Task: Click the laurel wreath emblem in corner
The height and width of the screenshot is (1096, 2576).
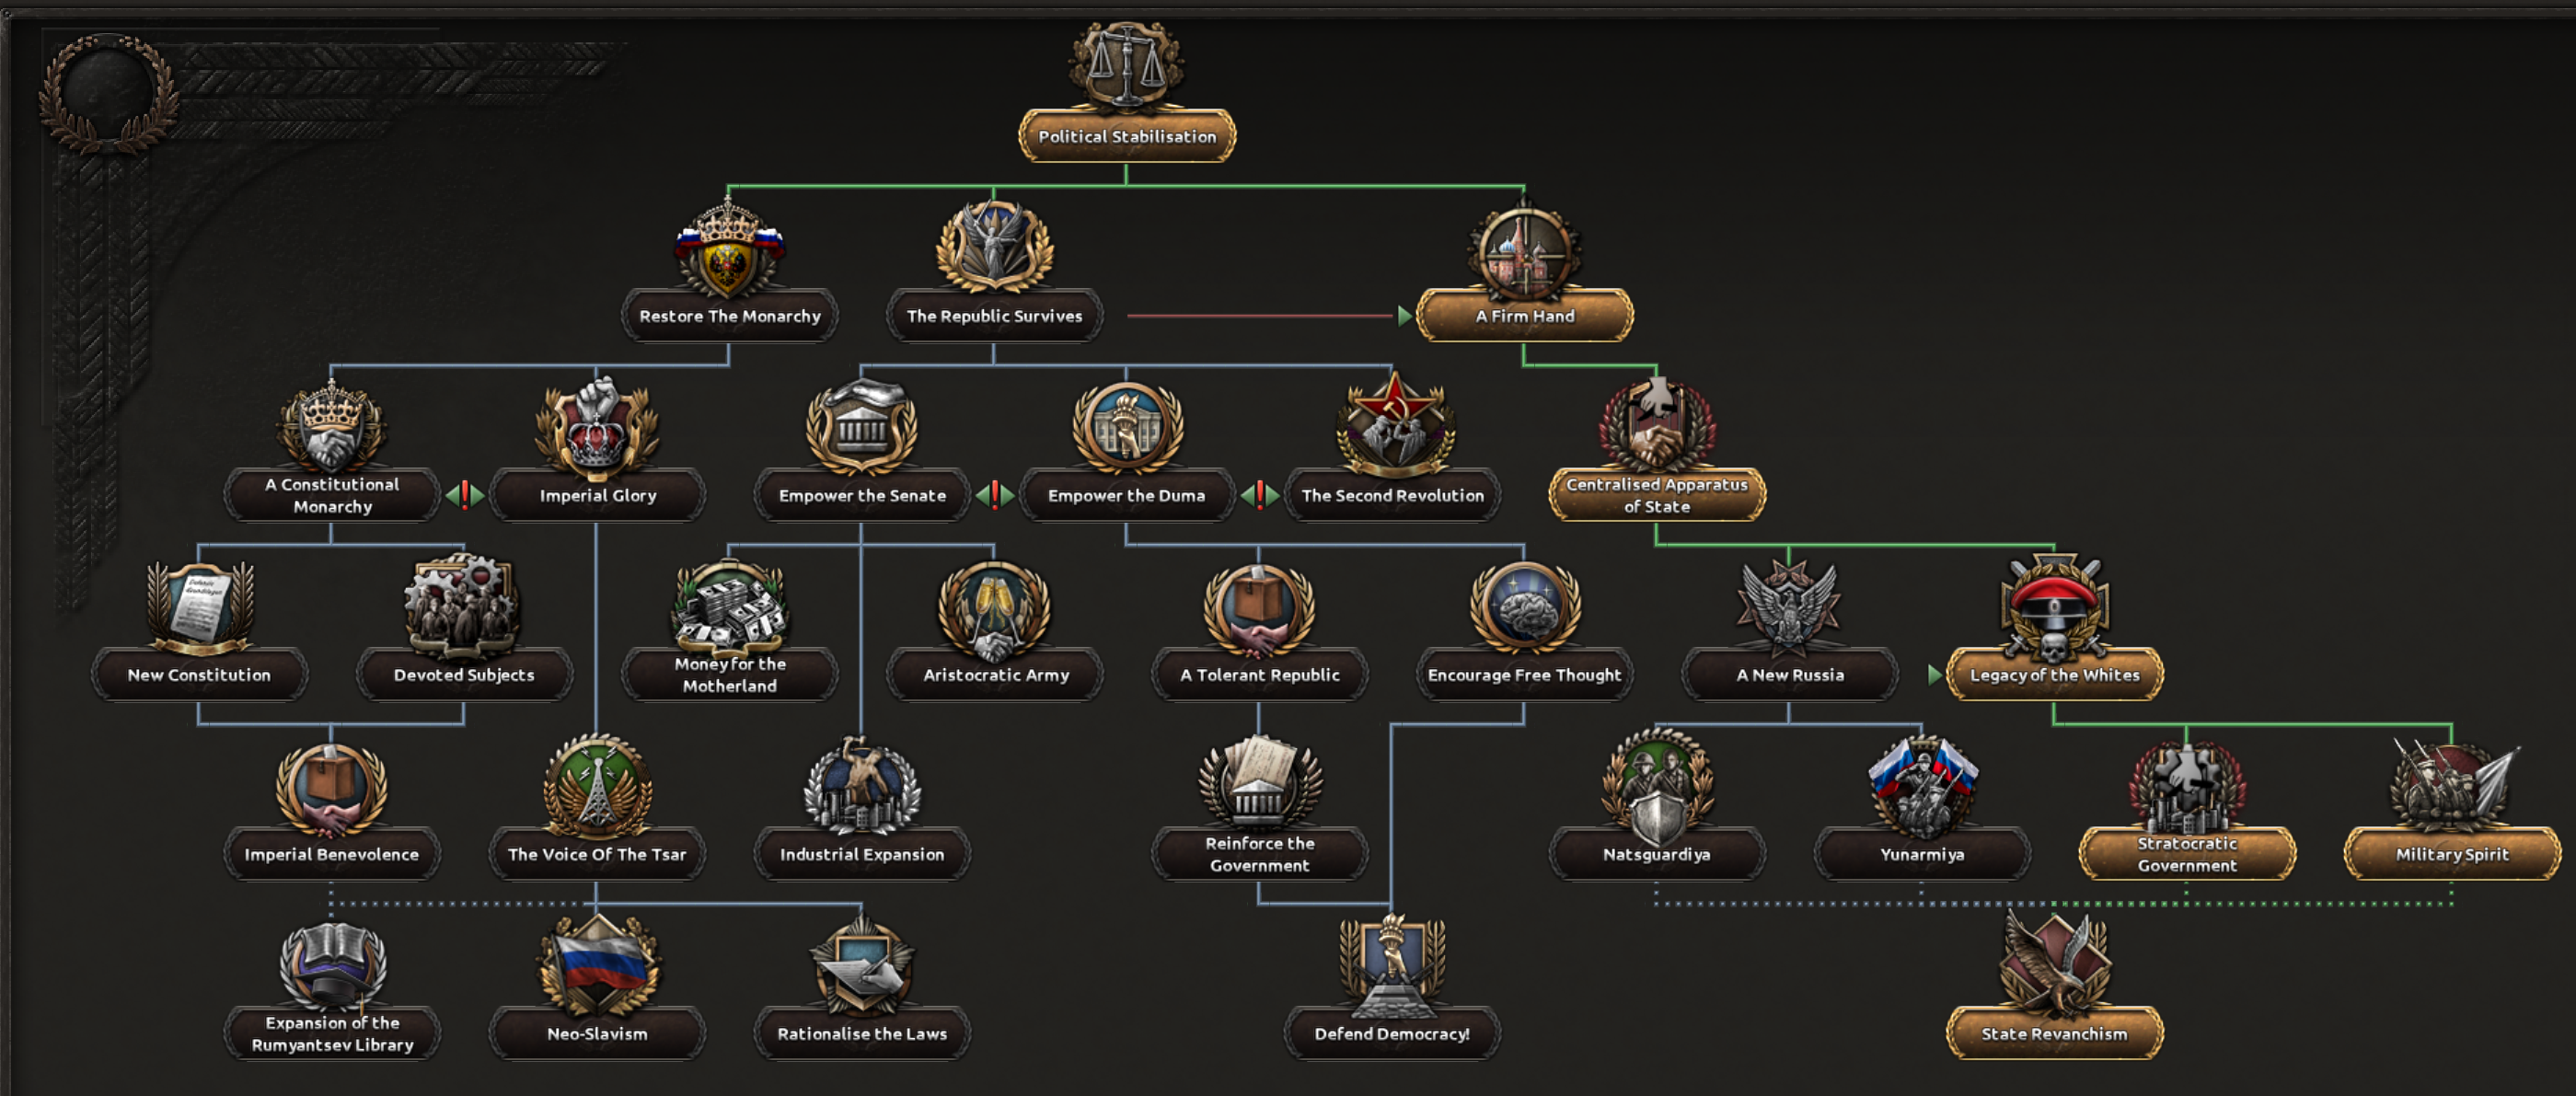Action: pos(107,92)
